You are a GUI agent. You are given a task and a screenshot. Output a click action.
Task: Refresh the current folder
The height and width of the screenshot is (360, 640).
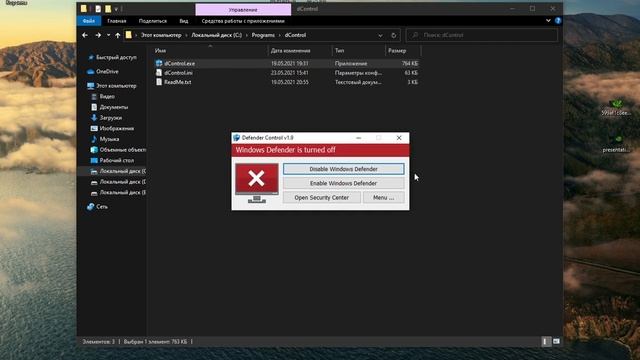point(393,36)
